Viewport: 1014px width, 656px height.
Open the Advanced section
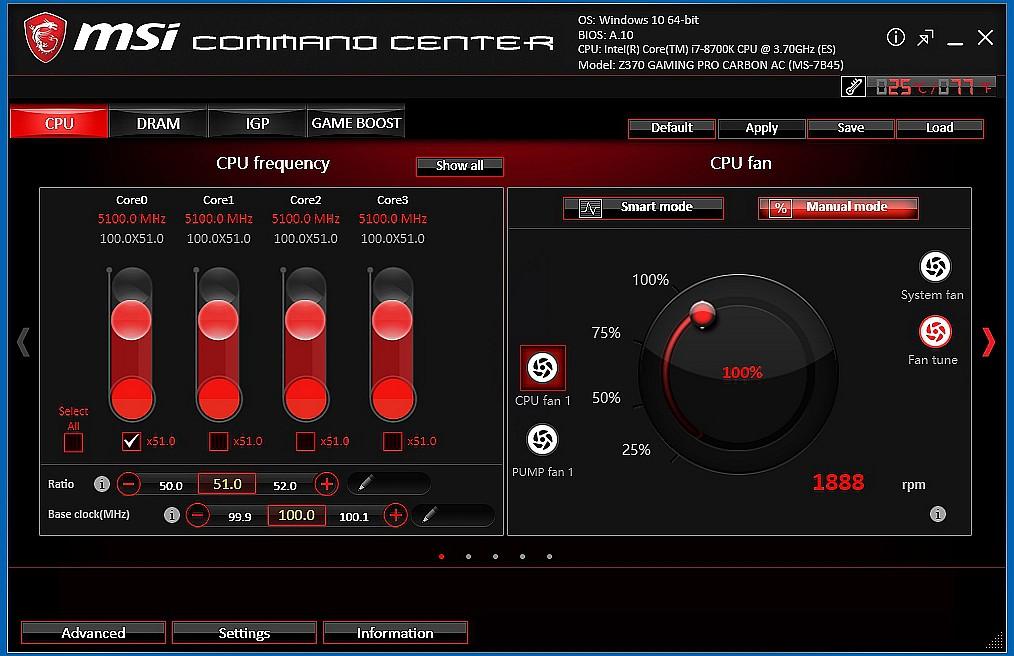93,633
